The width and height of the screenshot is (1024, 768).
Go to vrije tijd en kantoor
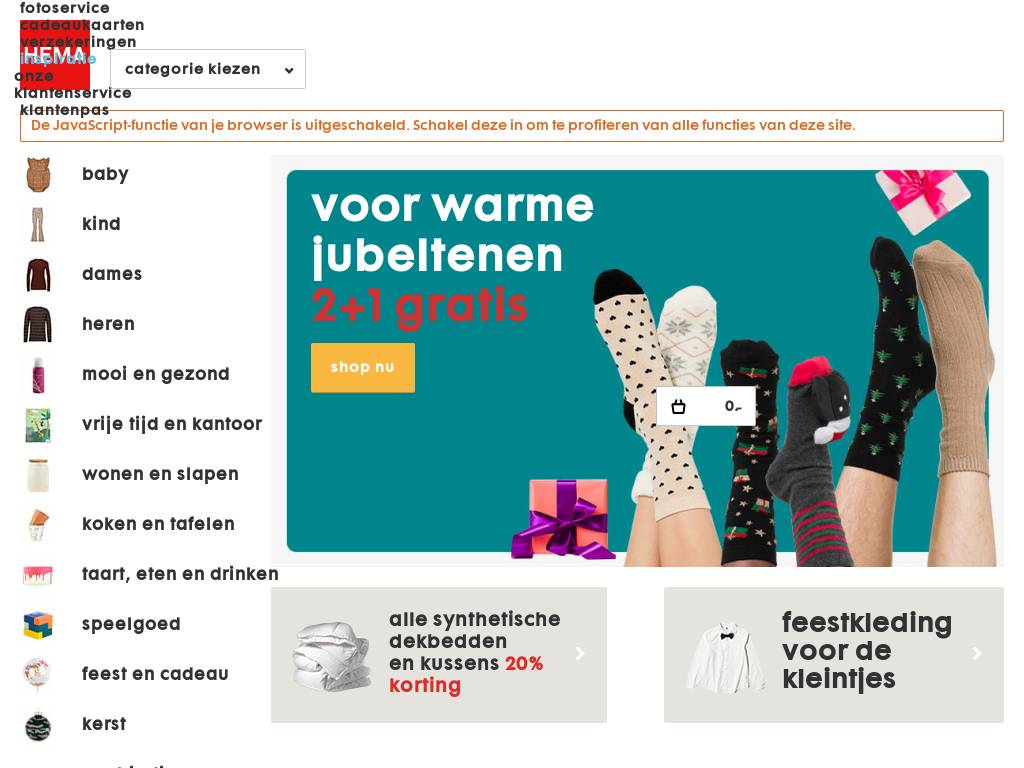172,424
